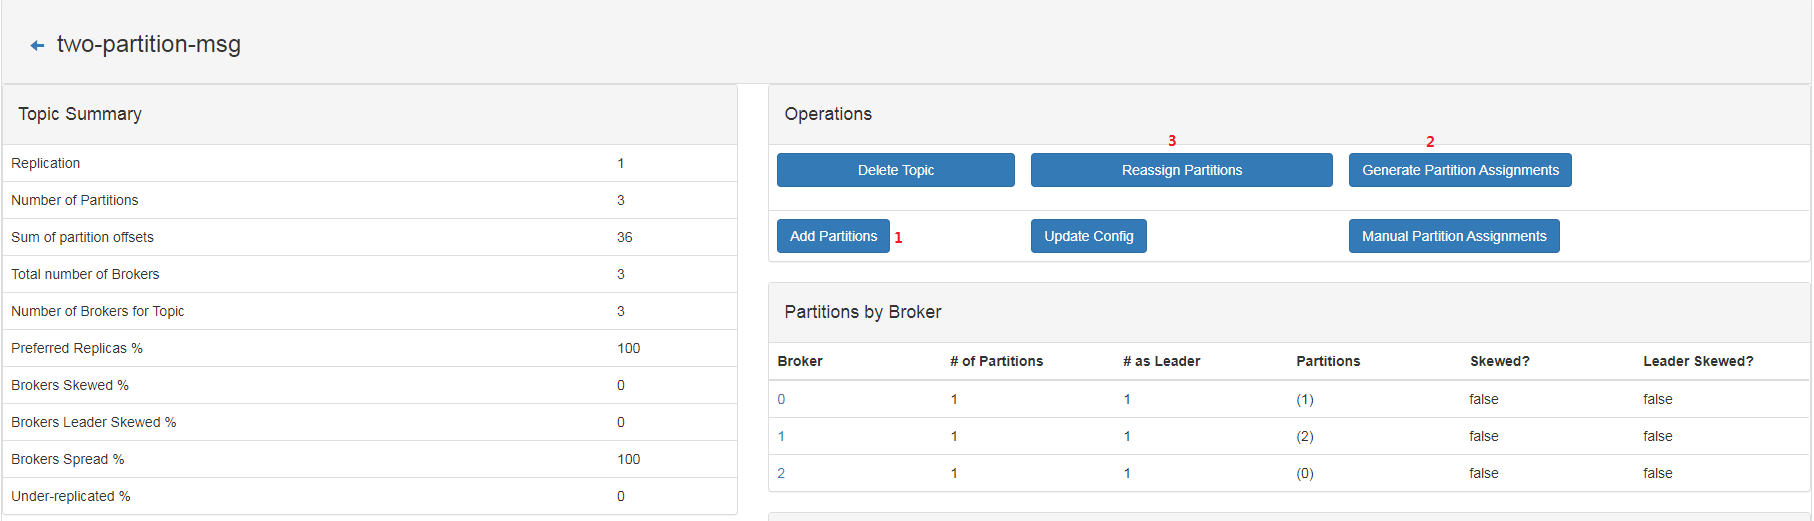Click the 'Sum of partition offsets' label
This screenshot has height=521, width=1814.
point(83,237)
